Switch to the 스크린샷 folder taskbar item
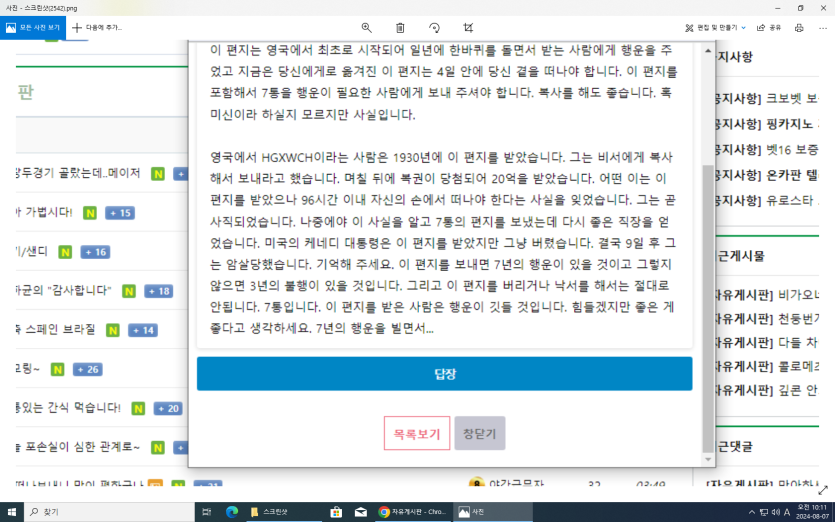The height and width of the screenshot is (522, 835). (x=284, y=512)
